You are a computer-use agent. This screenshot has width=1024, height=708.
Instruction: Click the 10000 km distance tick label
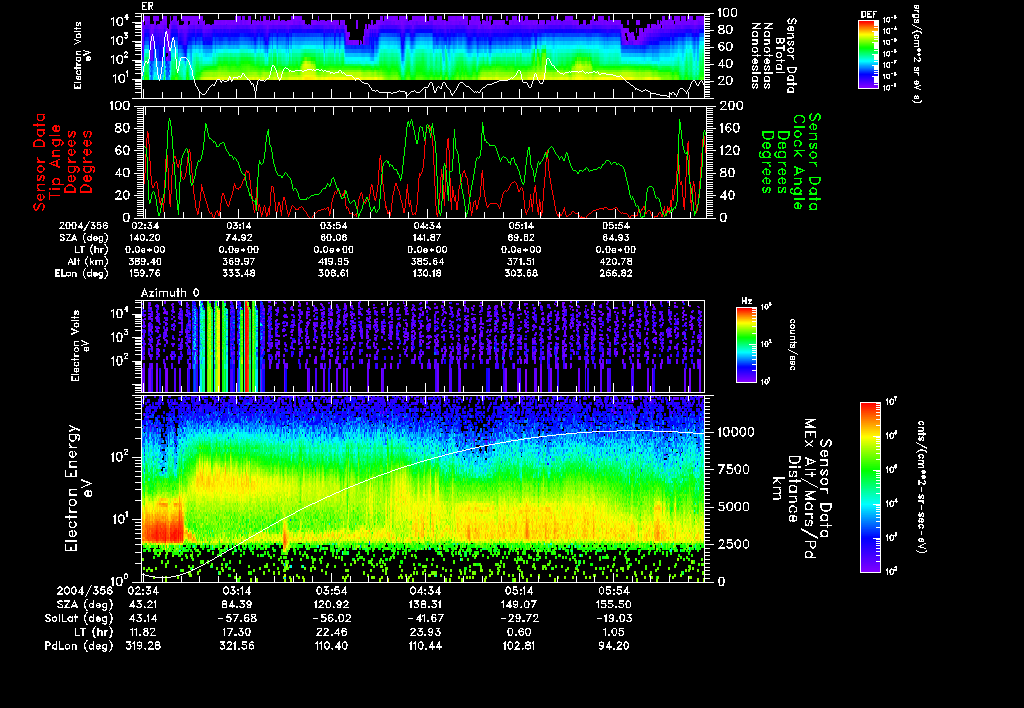737,432
